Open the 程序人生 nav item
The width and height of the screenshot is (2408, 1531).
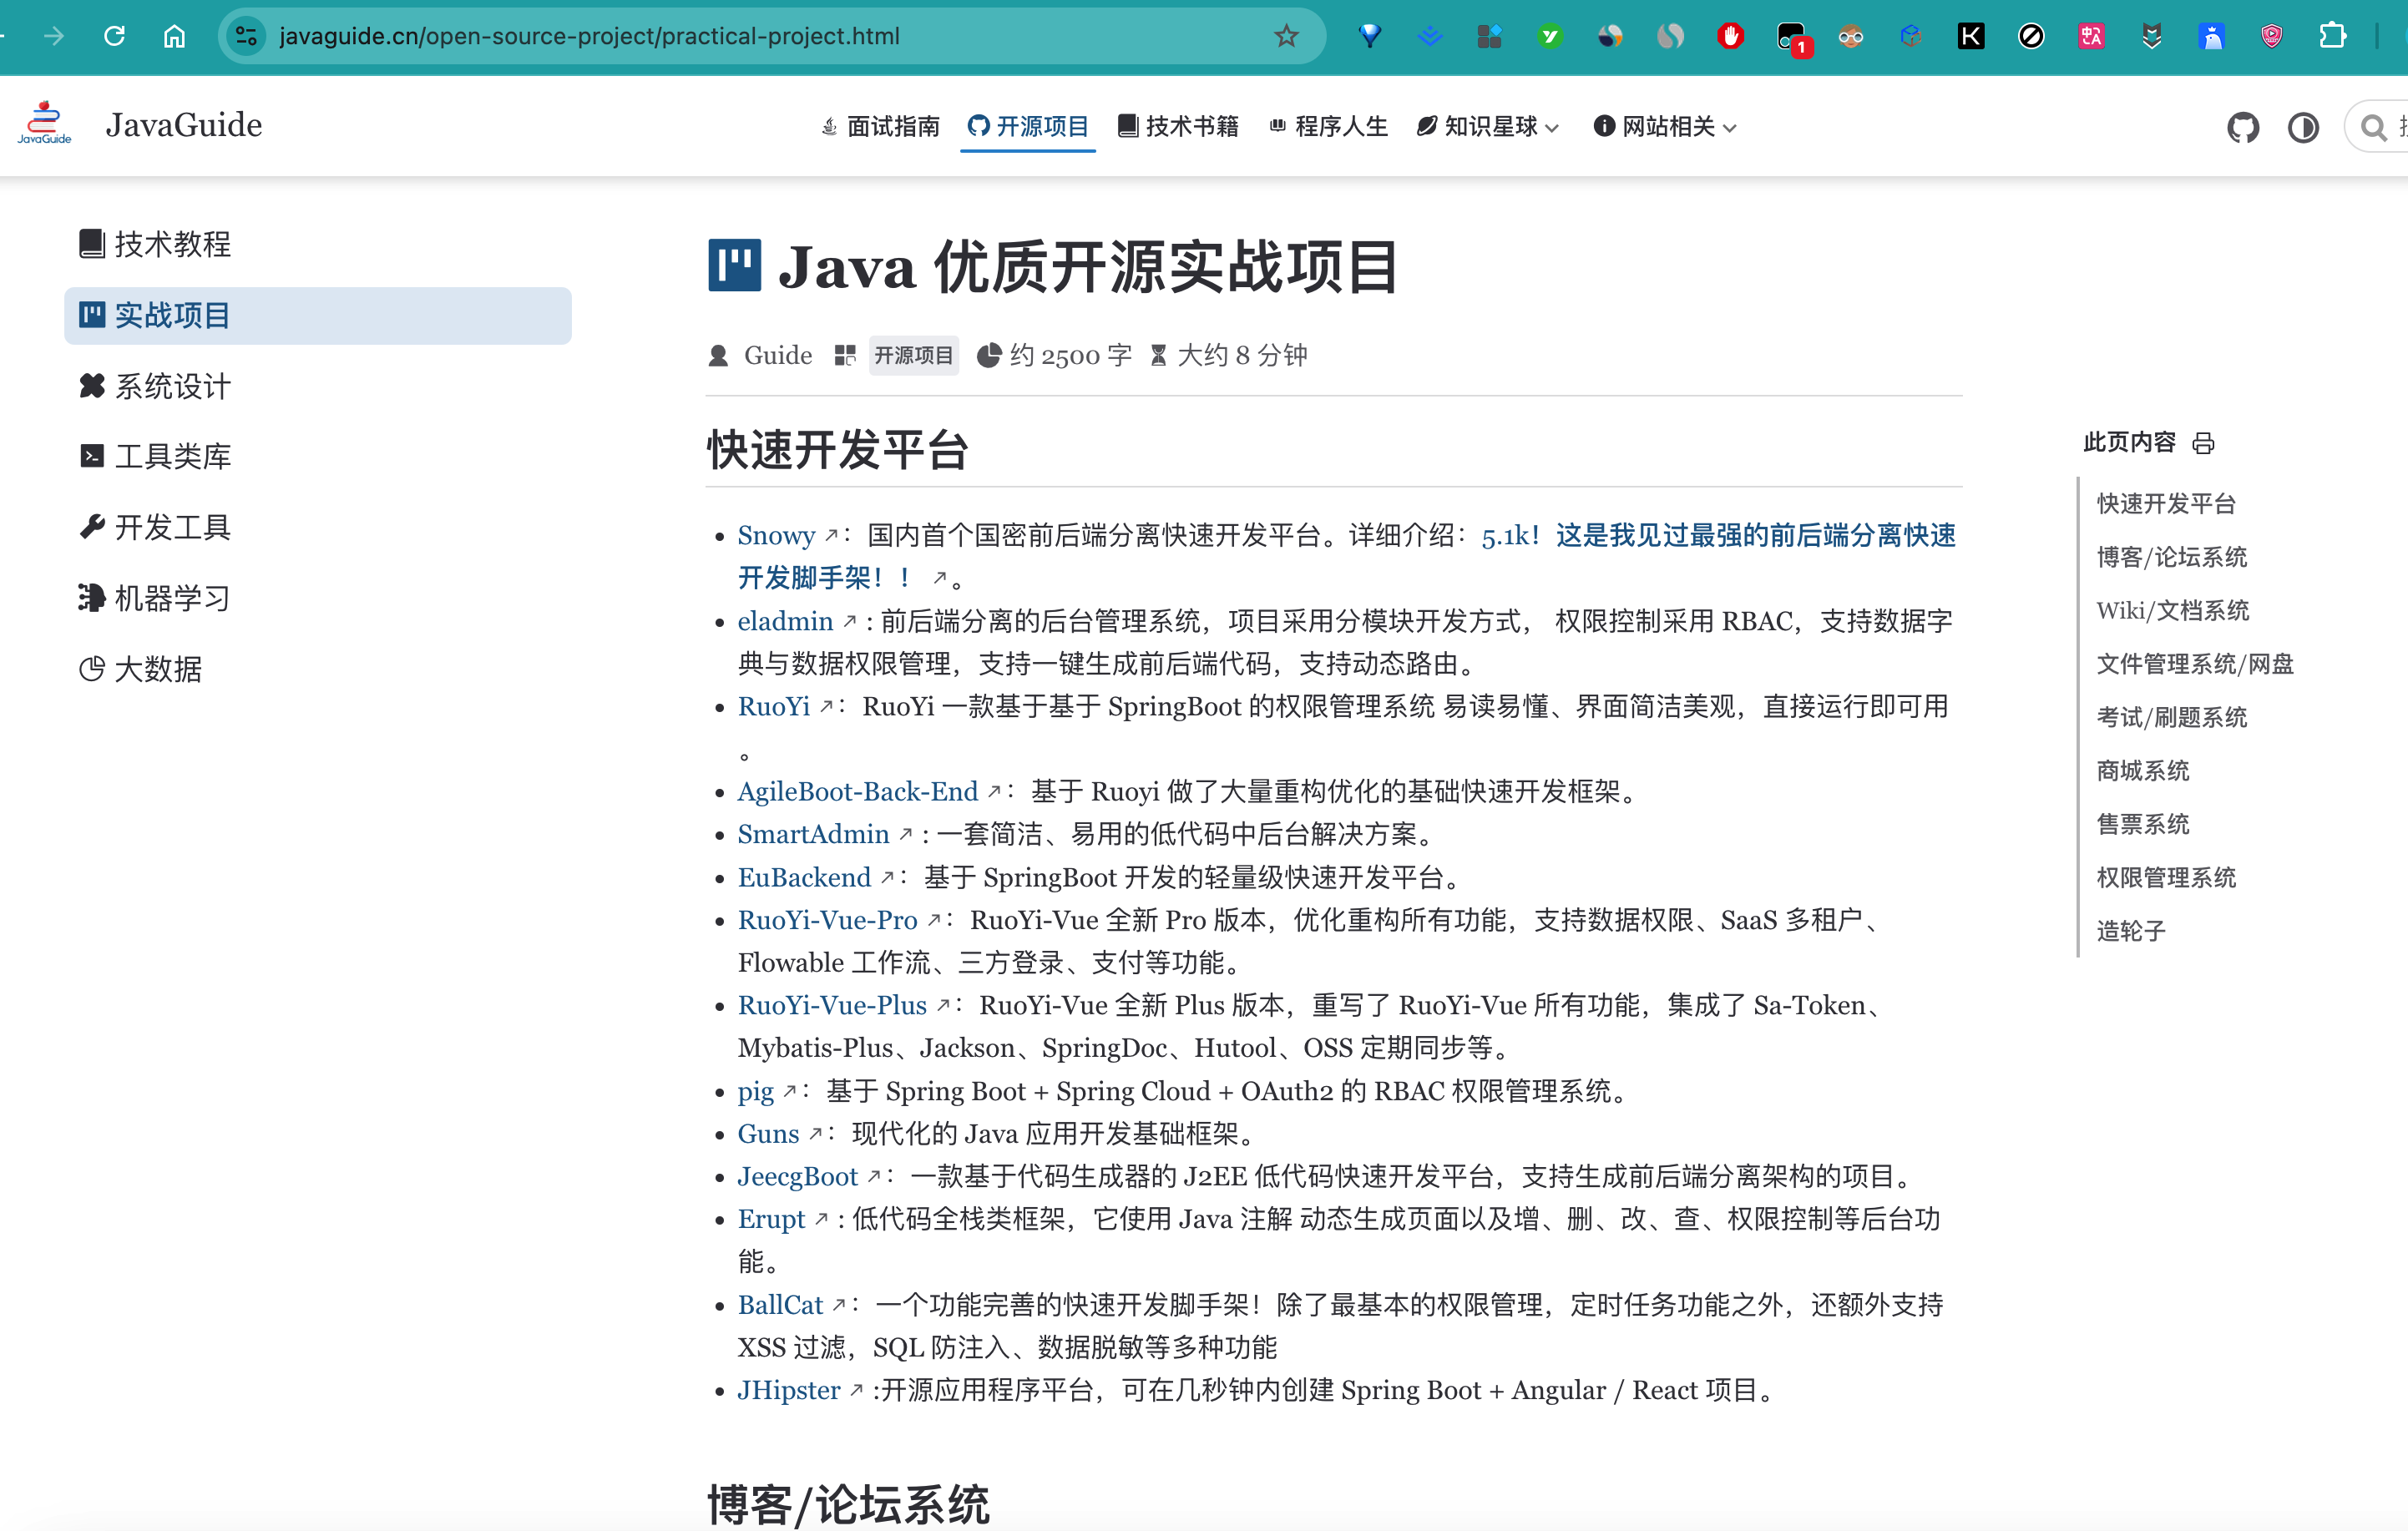(x=1328, y=126)
